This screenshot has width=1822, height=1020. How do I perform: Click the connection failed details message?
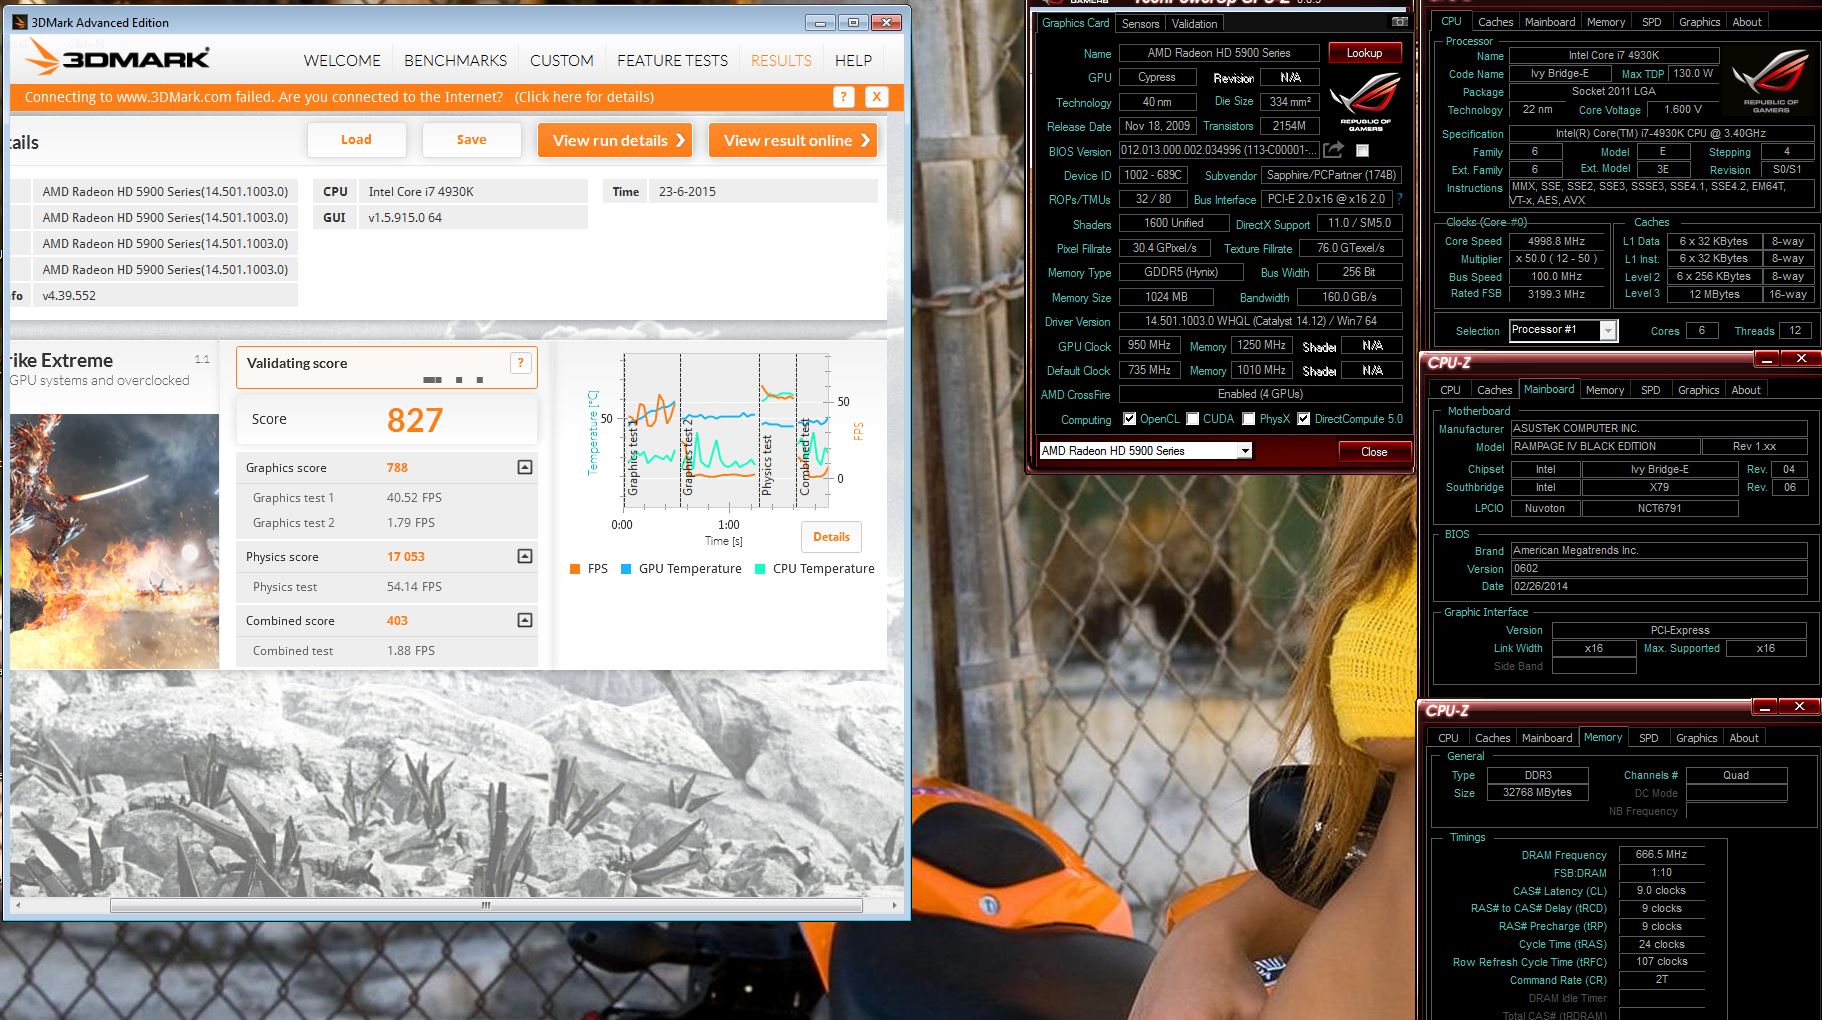339,97
